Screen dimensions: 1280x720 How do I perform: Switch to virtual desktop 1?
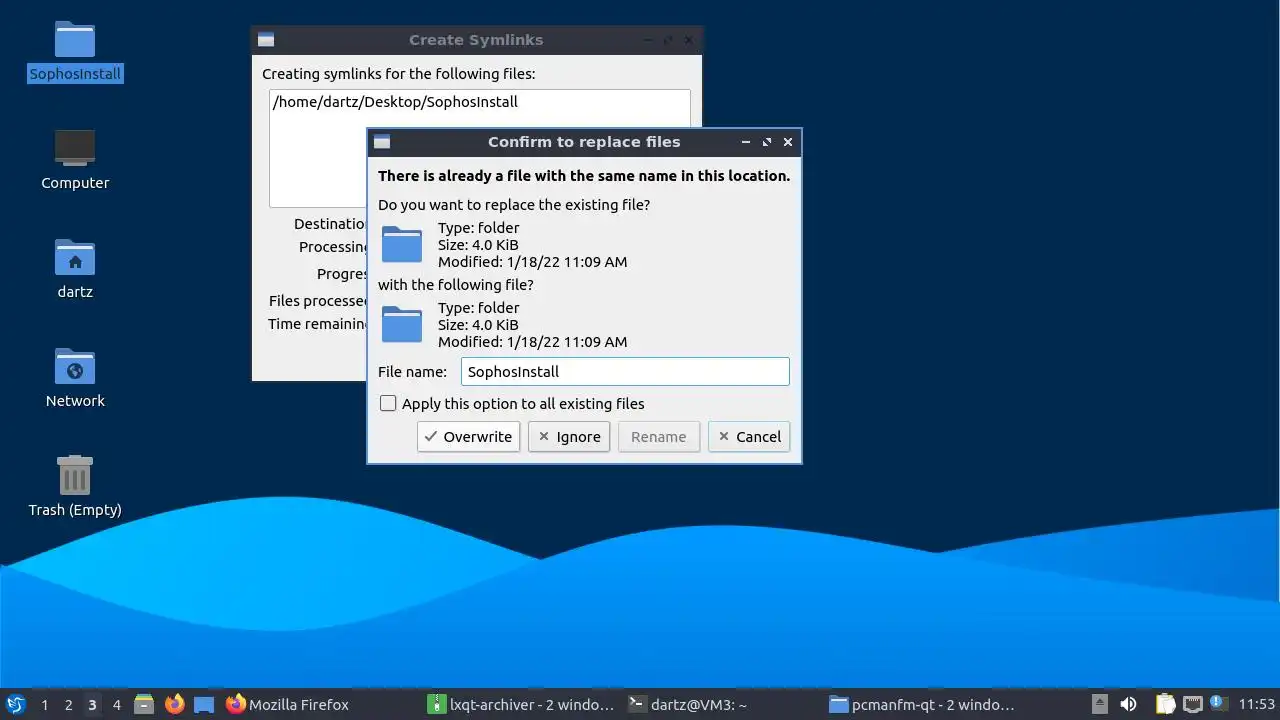44,704
